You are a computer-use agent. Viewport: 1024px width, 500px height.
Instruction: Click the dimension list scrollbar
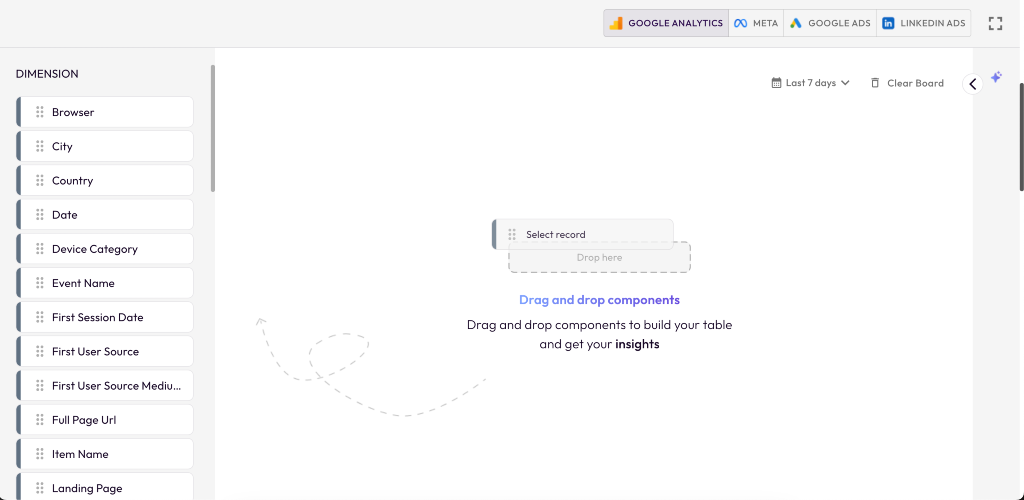tap(212, 128)
